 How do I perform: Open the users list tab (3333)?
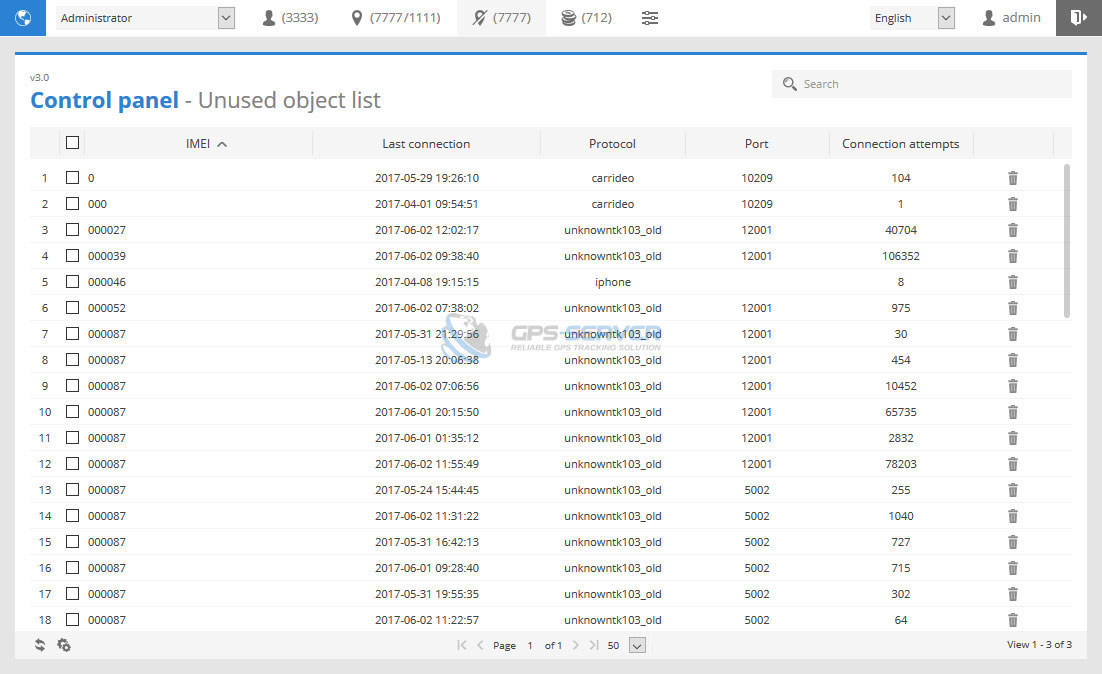coord(290,18)
